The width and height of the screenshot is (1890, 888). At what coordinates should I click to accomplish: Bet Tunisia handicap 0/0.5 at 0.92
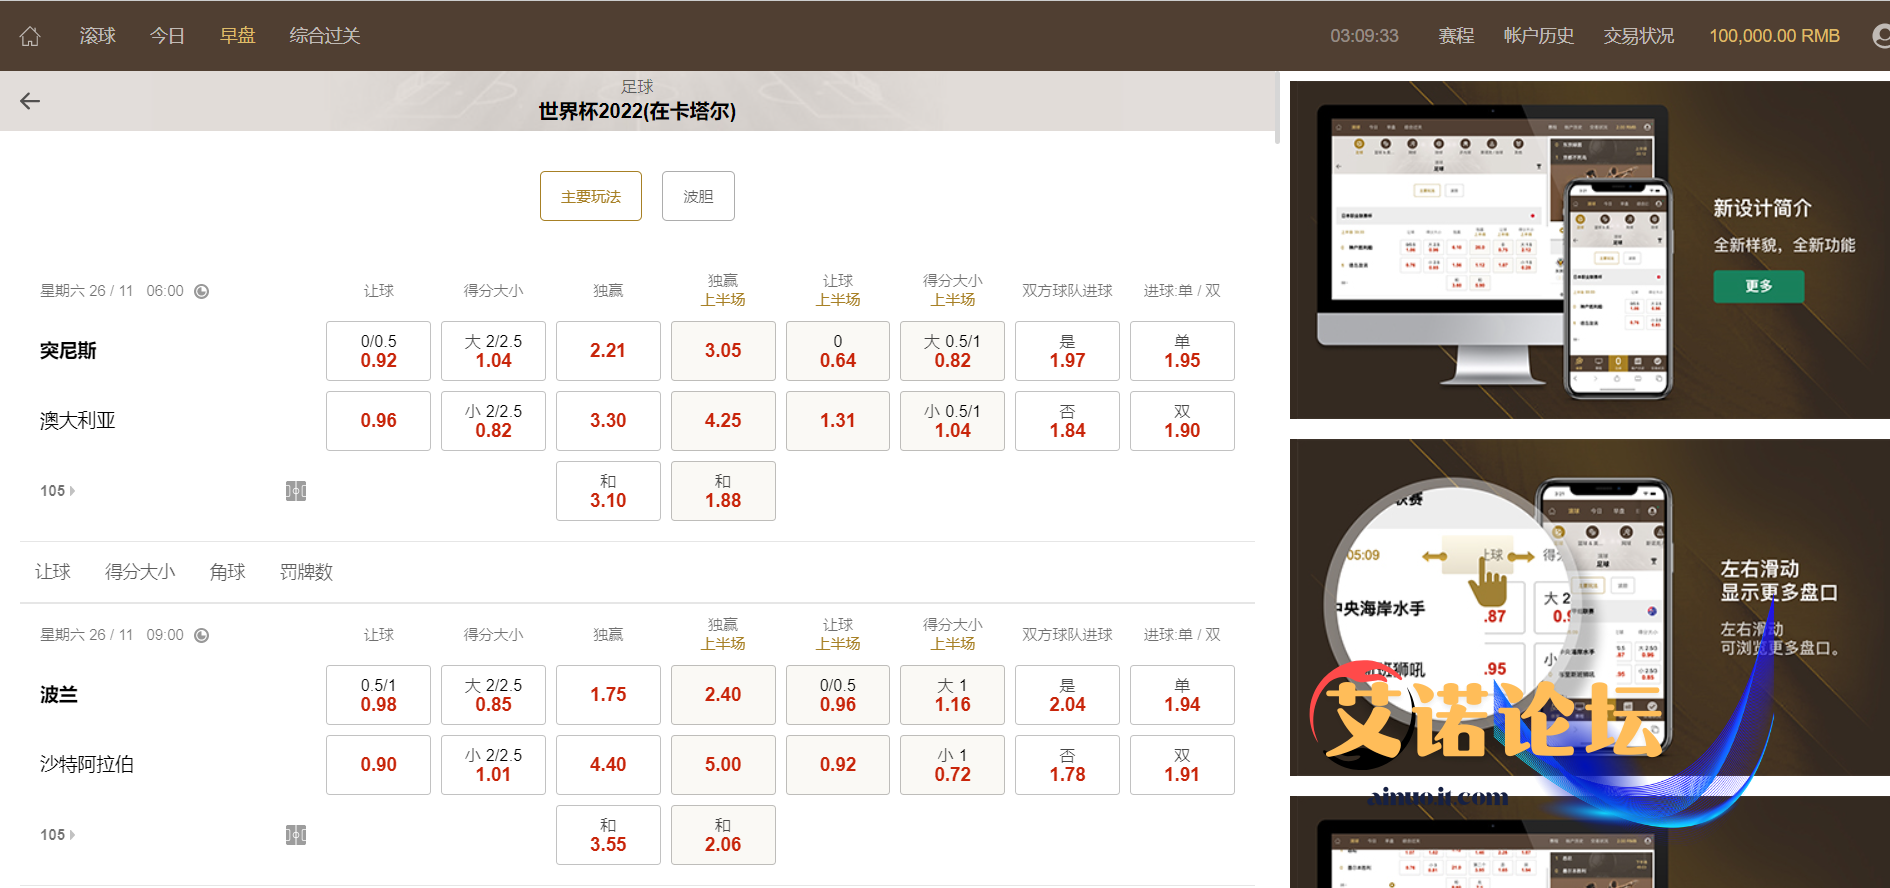click(x=378, y=351)
